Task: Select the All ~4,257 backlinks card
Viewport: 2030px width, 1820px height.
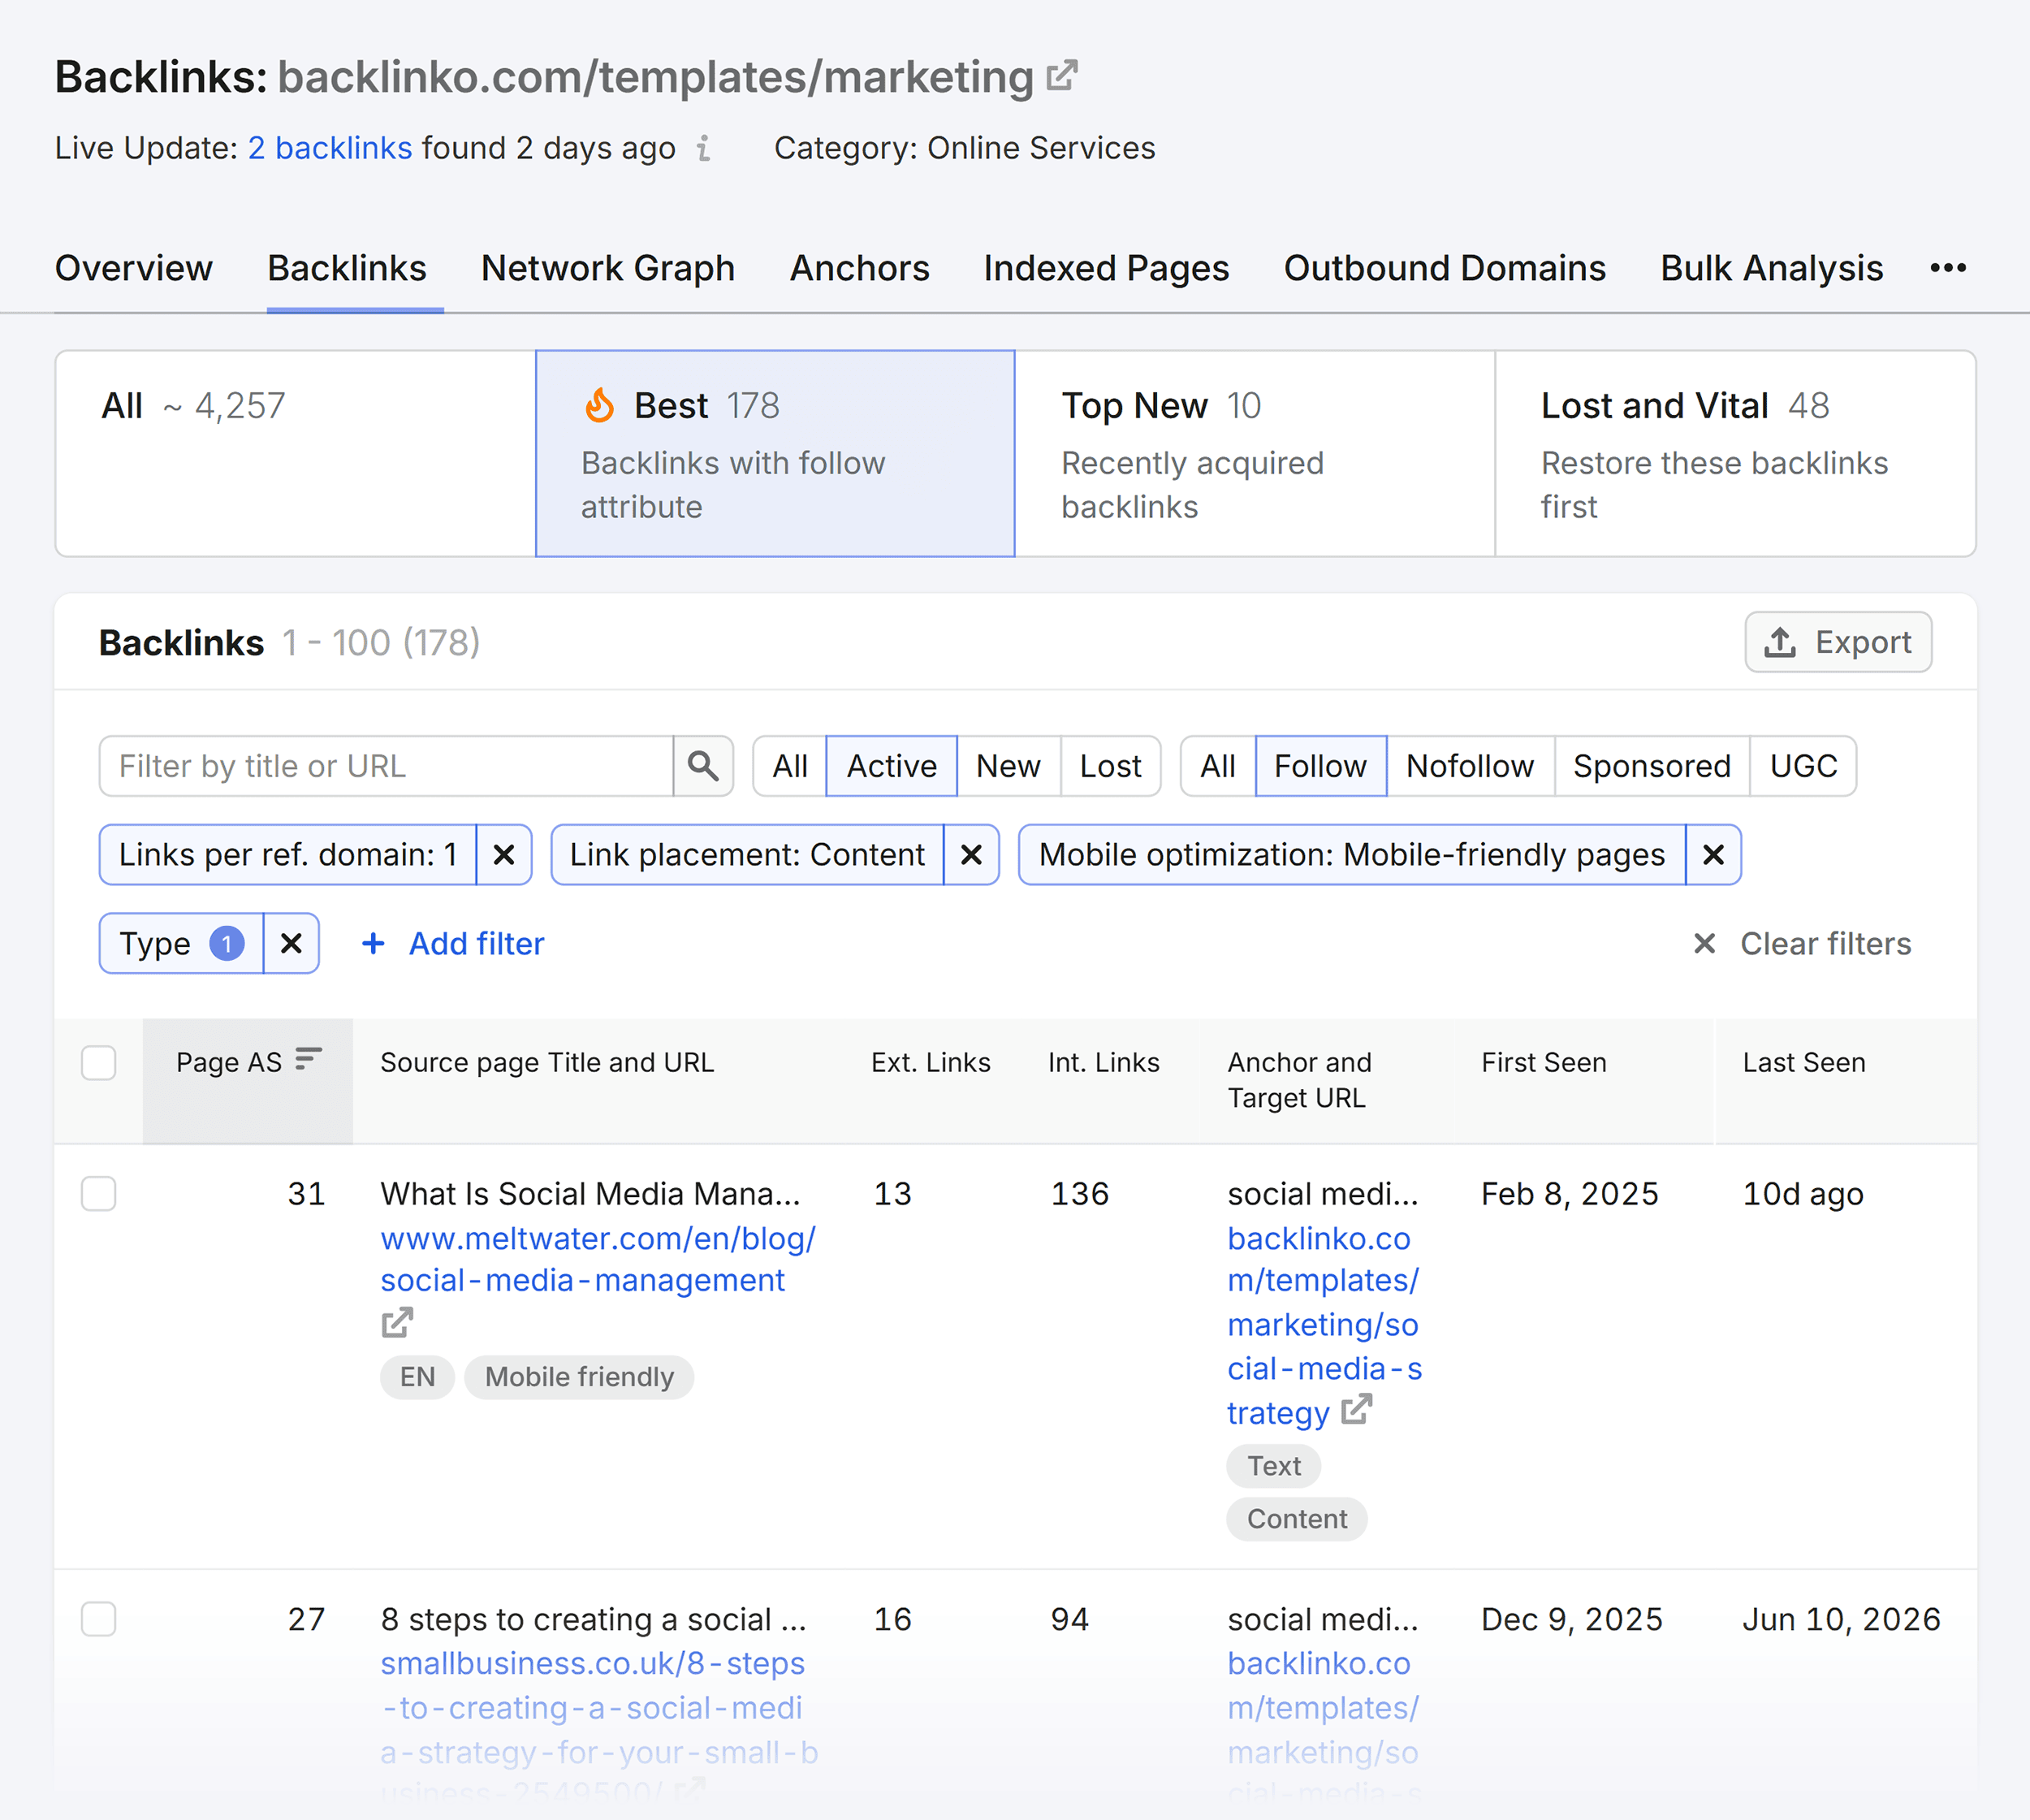Action: click(x=296, y=453)
